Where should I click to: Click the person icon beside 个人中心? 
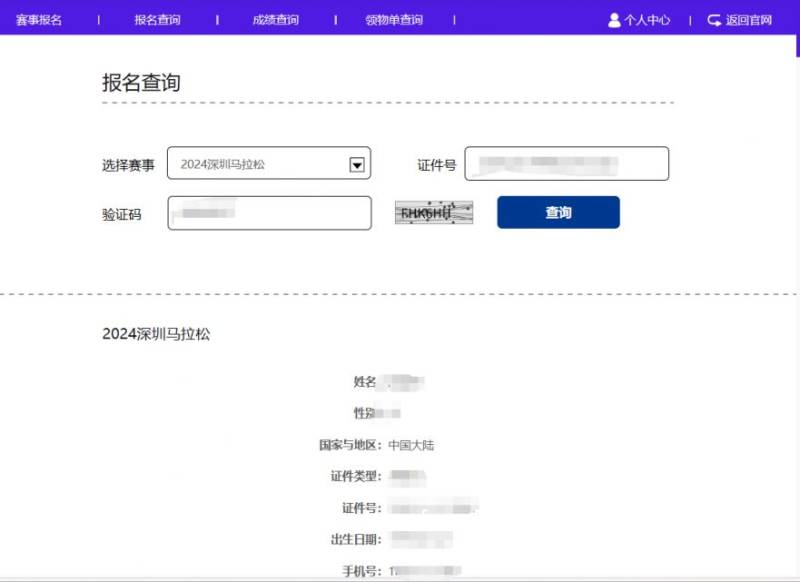tap(613, 19)
